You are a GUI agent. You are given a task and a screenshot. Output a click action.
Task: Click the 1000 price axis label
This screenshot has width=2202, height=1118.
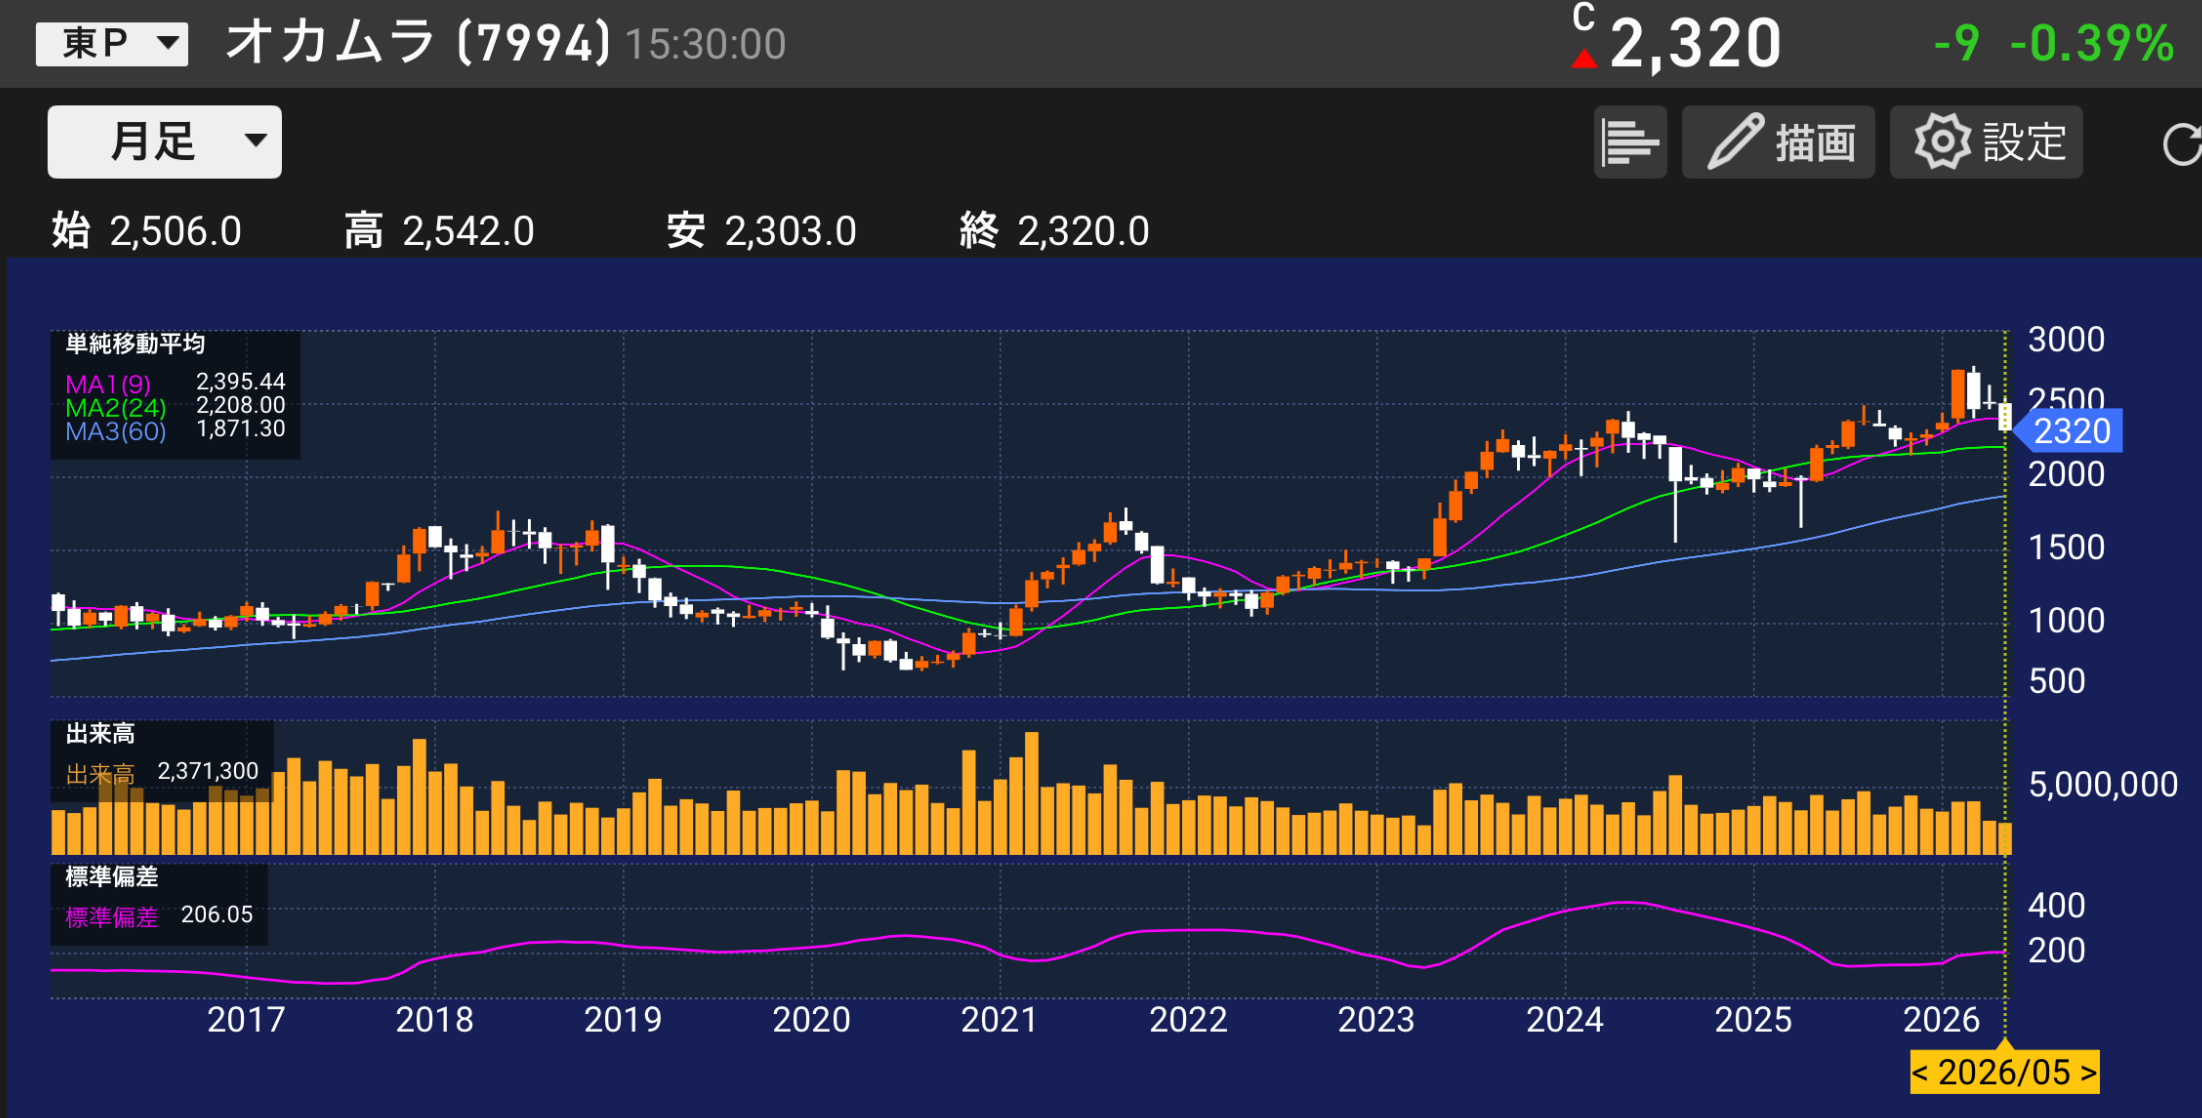pyautogui.click(x=2066, y=621)
